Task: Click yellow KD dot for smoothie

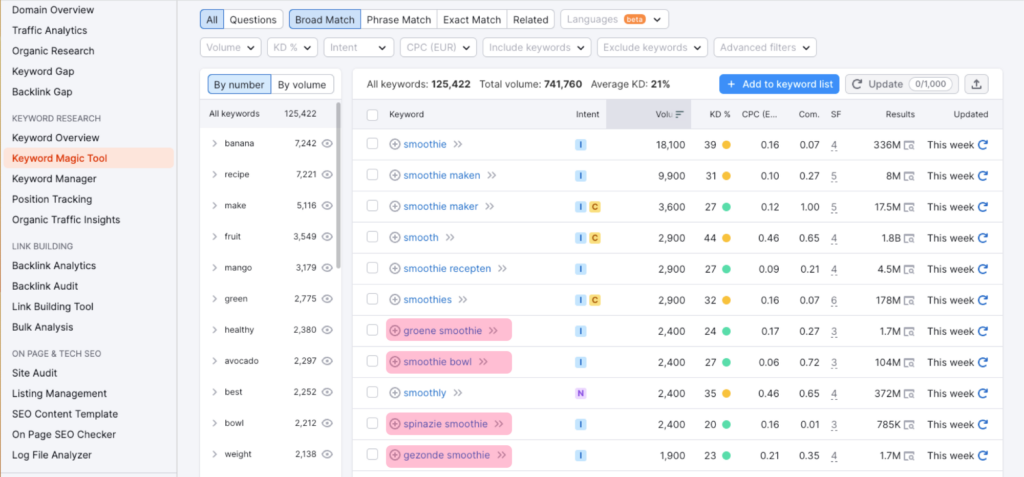Action: coord(726,145)
